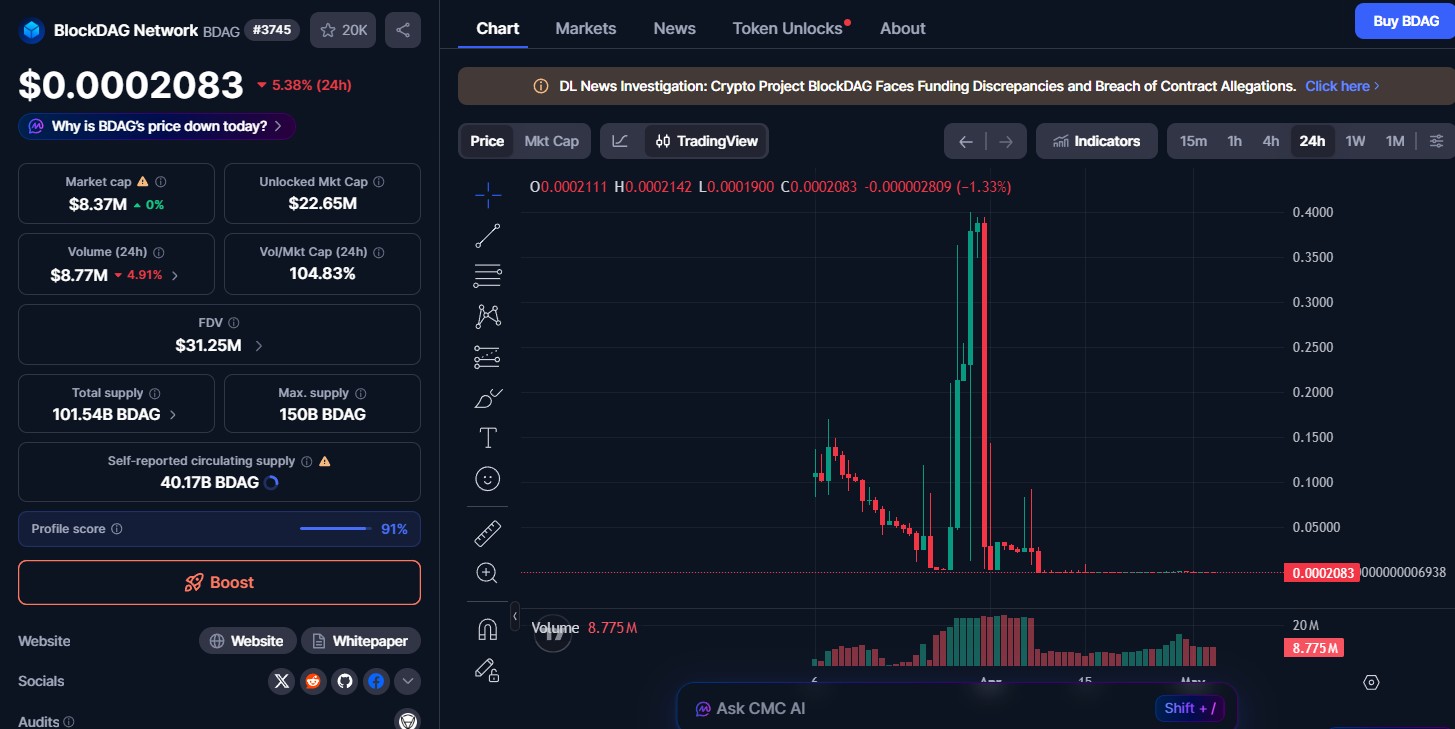1455x729 pixels.
Task: Open BlockDAG X (Twitter) profile
Action: coord(282,681)
